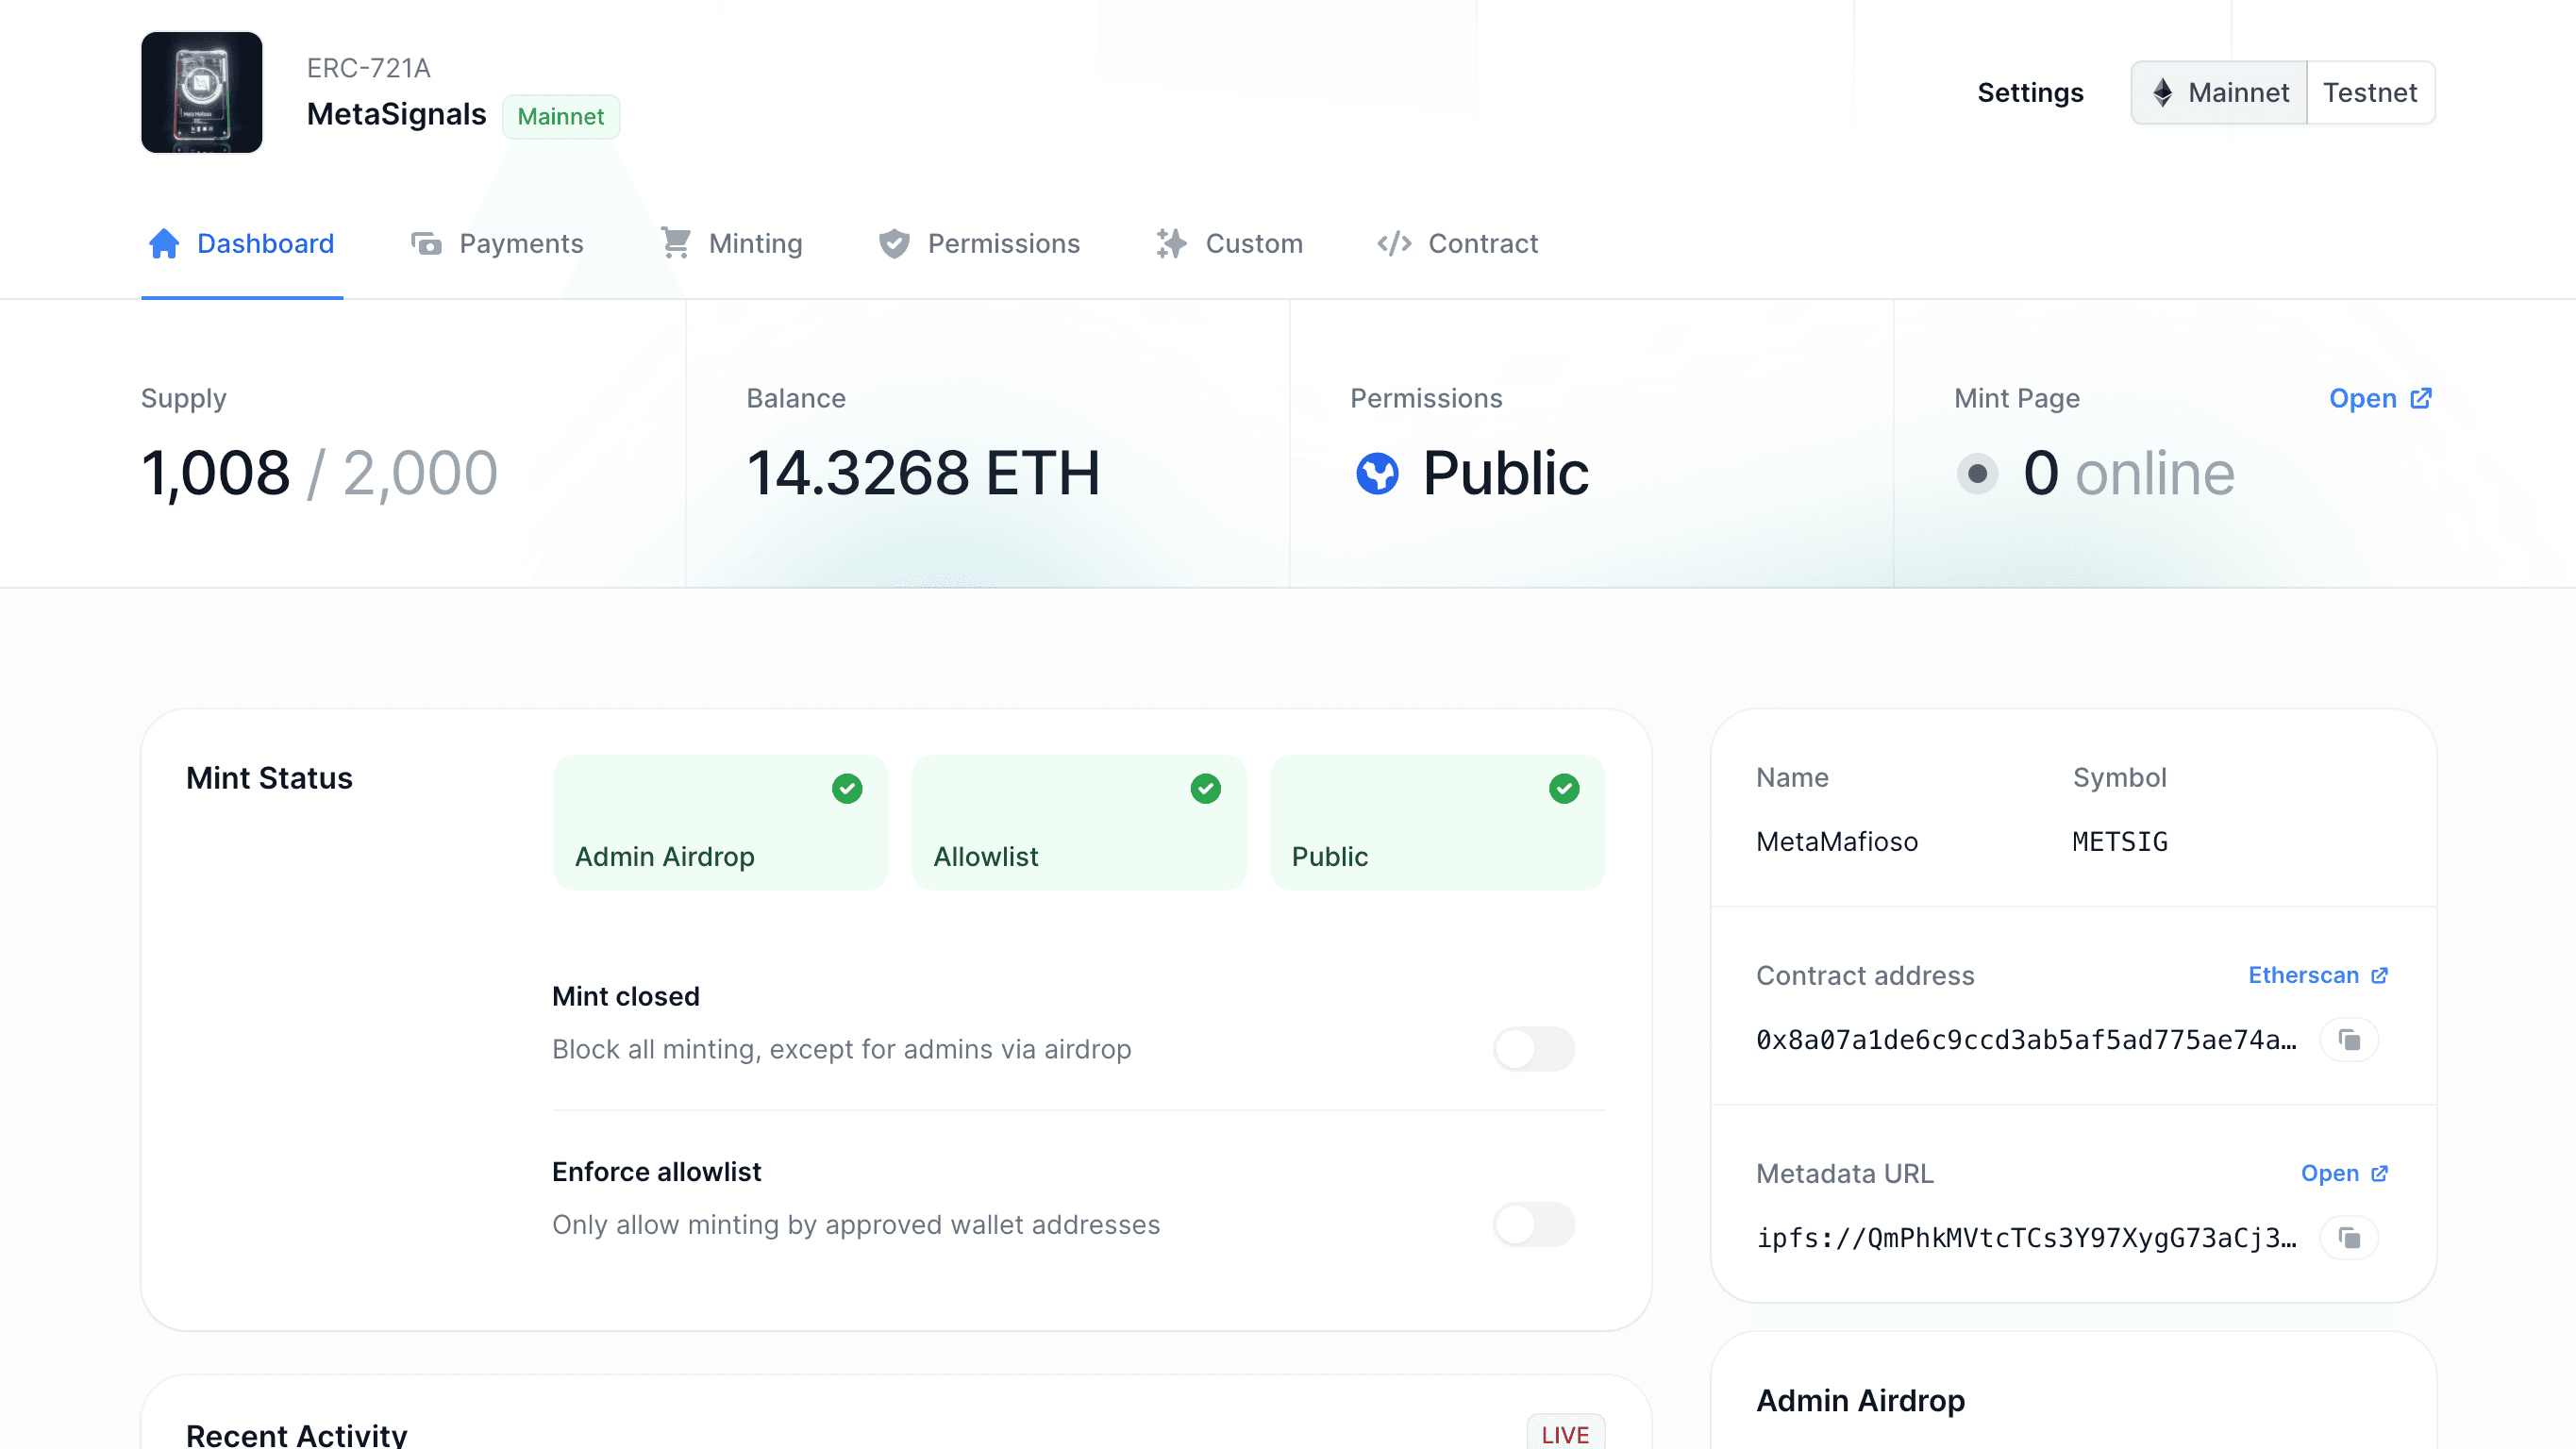
Task: Select the Minting tab
Action: [730, 242]
